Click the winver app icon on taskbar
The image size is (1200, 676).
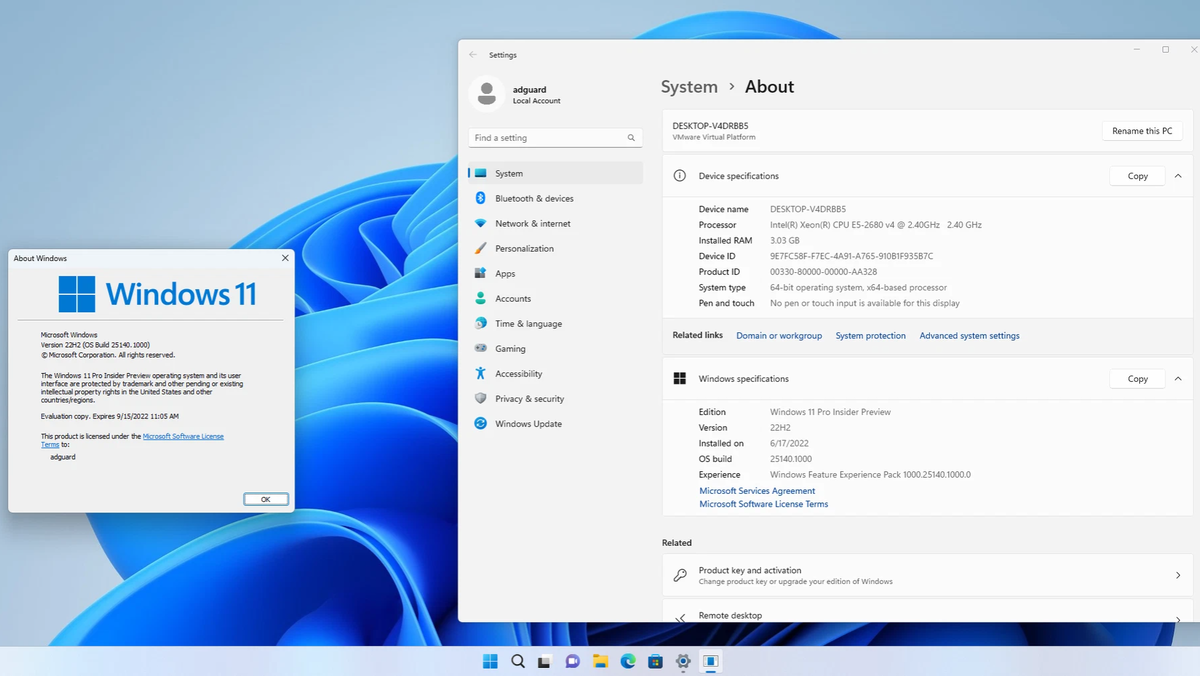710,661
